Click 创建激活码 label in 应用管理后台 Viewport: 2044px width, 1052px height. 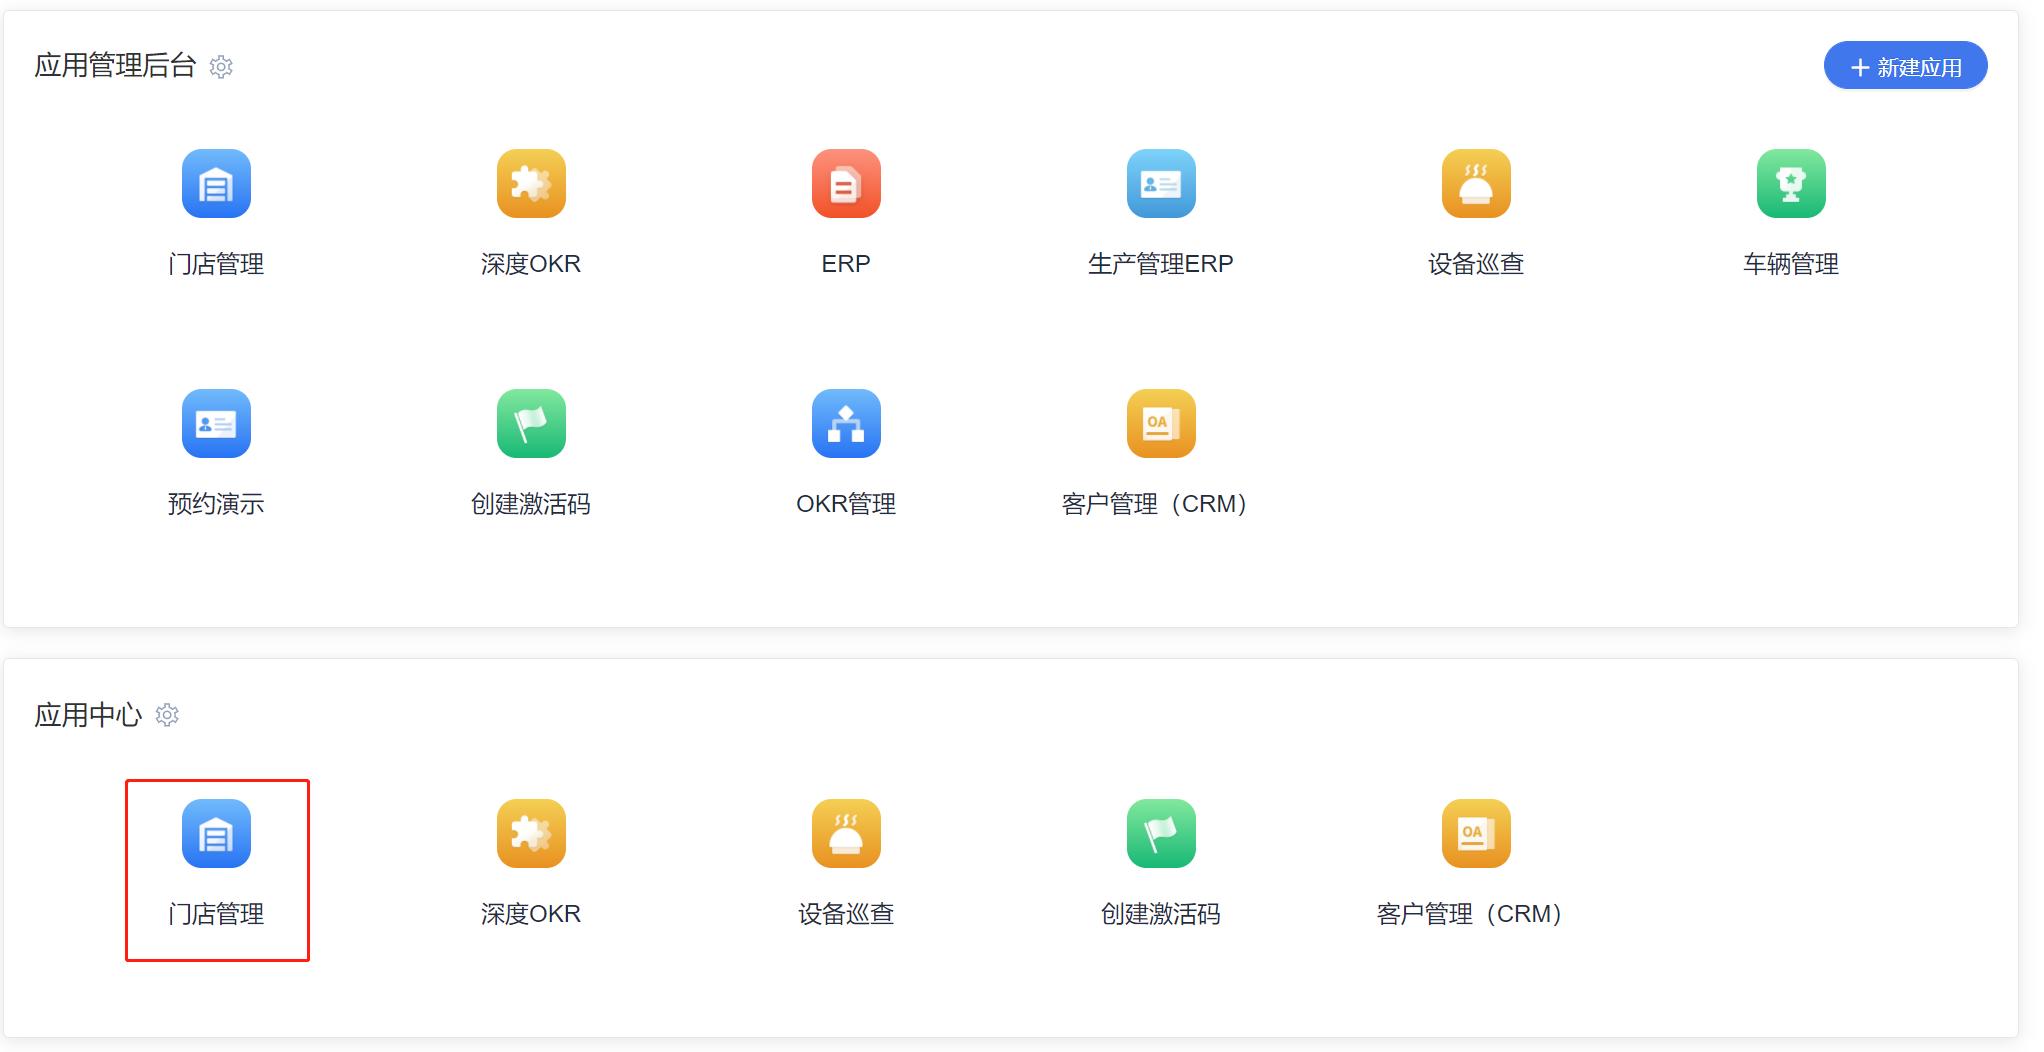(531, 504)
